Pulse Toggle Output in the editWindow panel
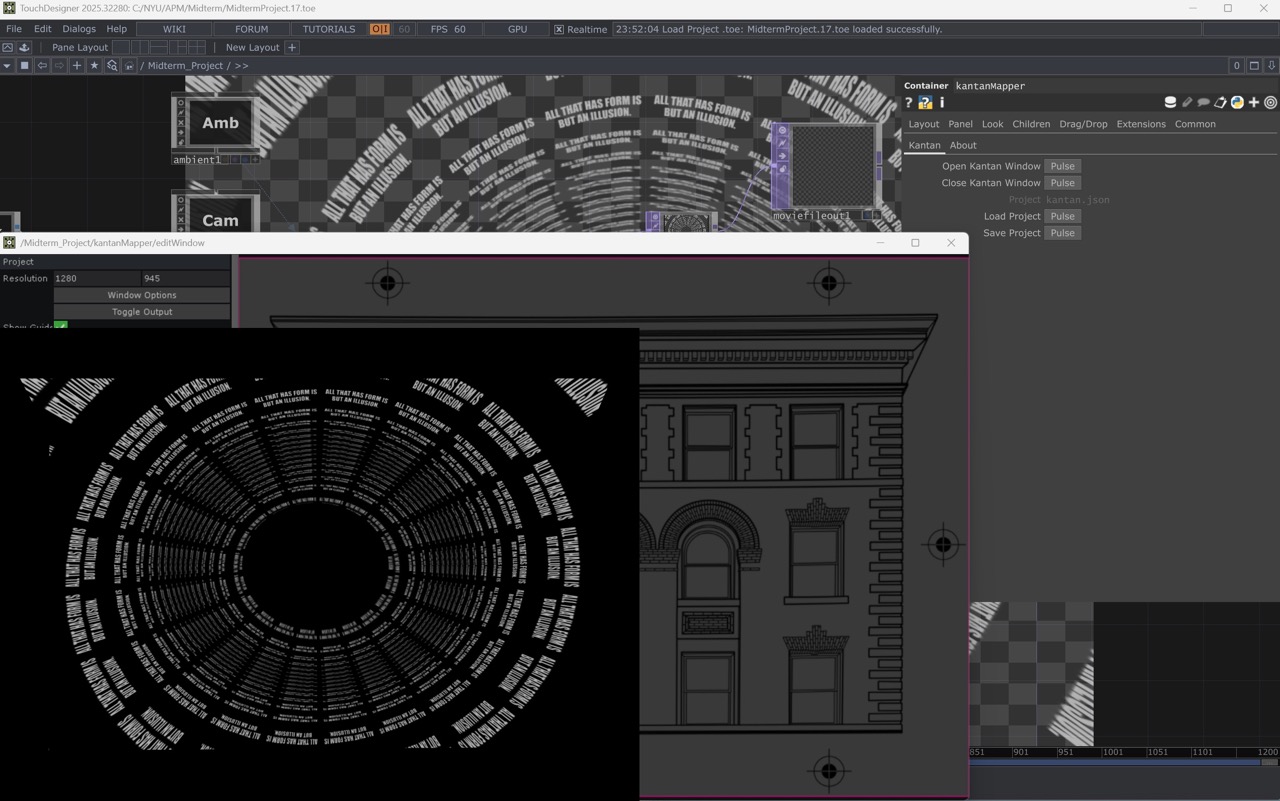 click(140, 311)
